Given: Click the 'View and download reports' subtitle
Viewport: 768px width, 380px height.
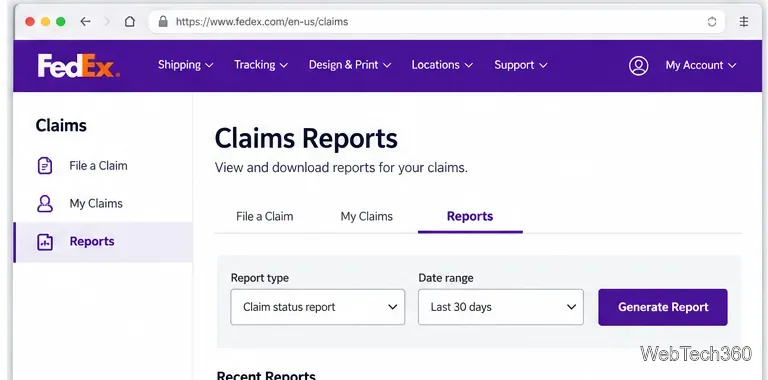Looking at the screenshot, I should 341,167.
